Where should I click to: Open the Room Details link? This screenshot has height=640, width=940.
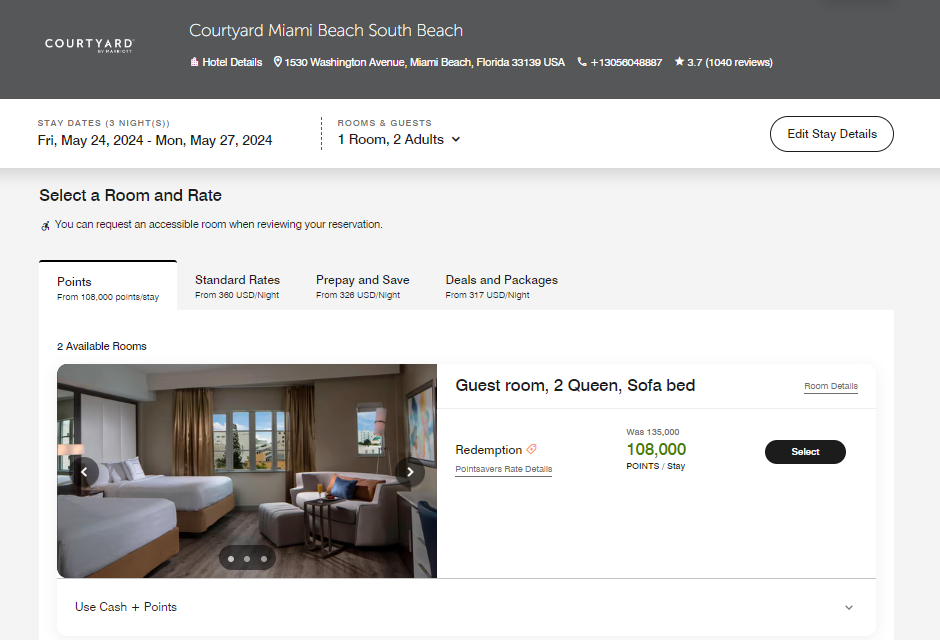[830, 386]
